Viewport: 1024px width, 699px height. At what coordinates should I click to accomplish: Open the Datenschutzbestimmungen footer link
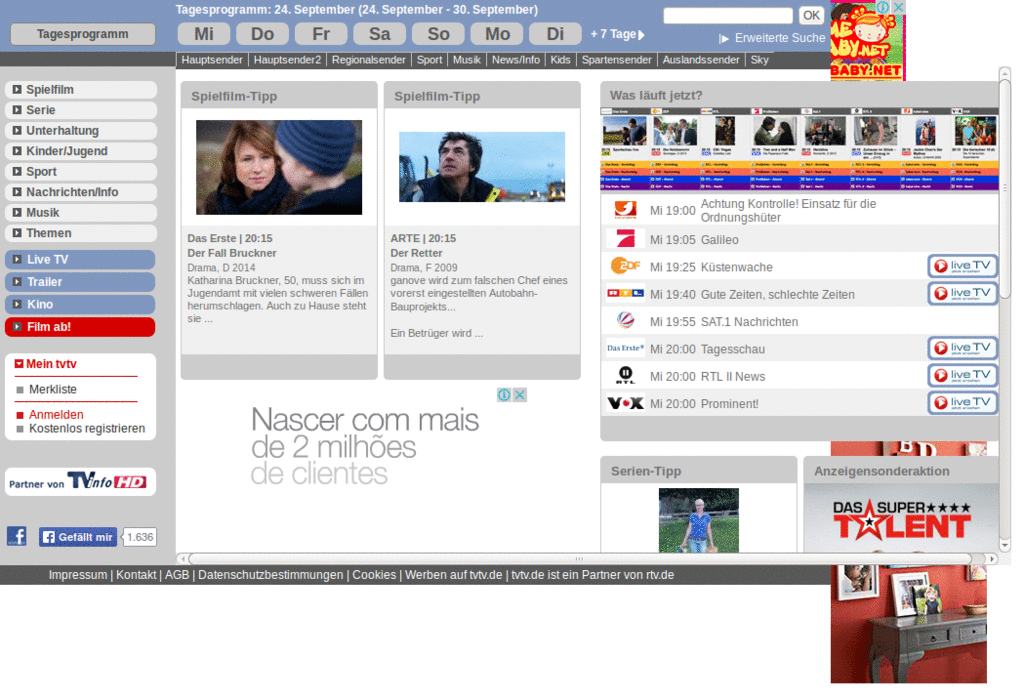[270, 575]
